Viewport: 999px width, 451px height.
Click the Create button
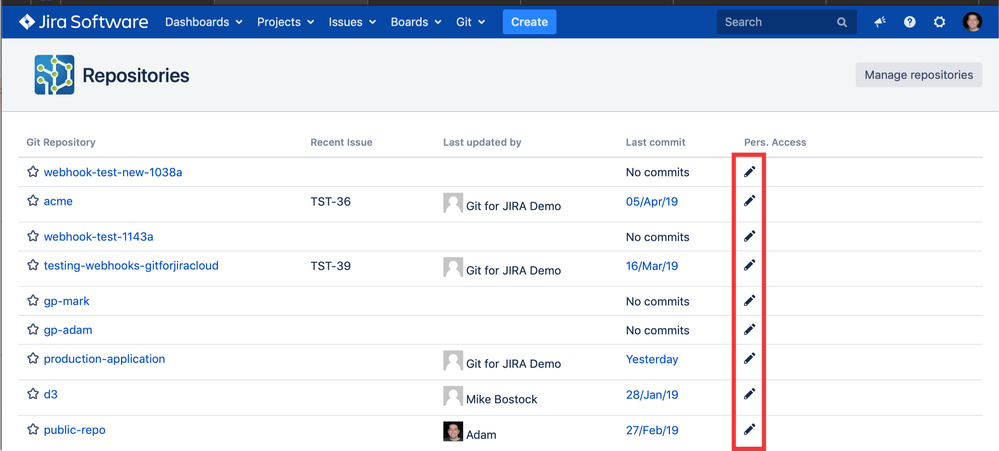tap(529, 22)
